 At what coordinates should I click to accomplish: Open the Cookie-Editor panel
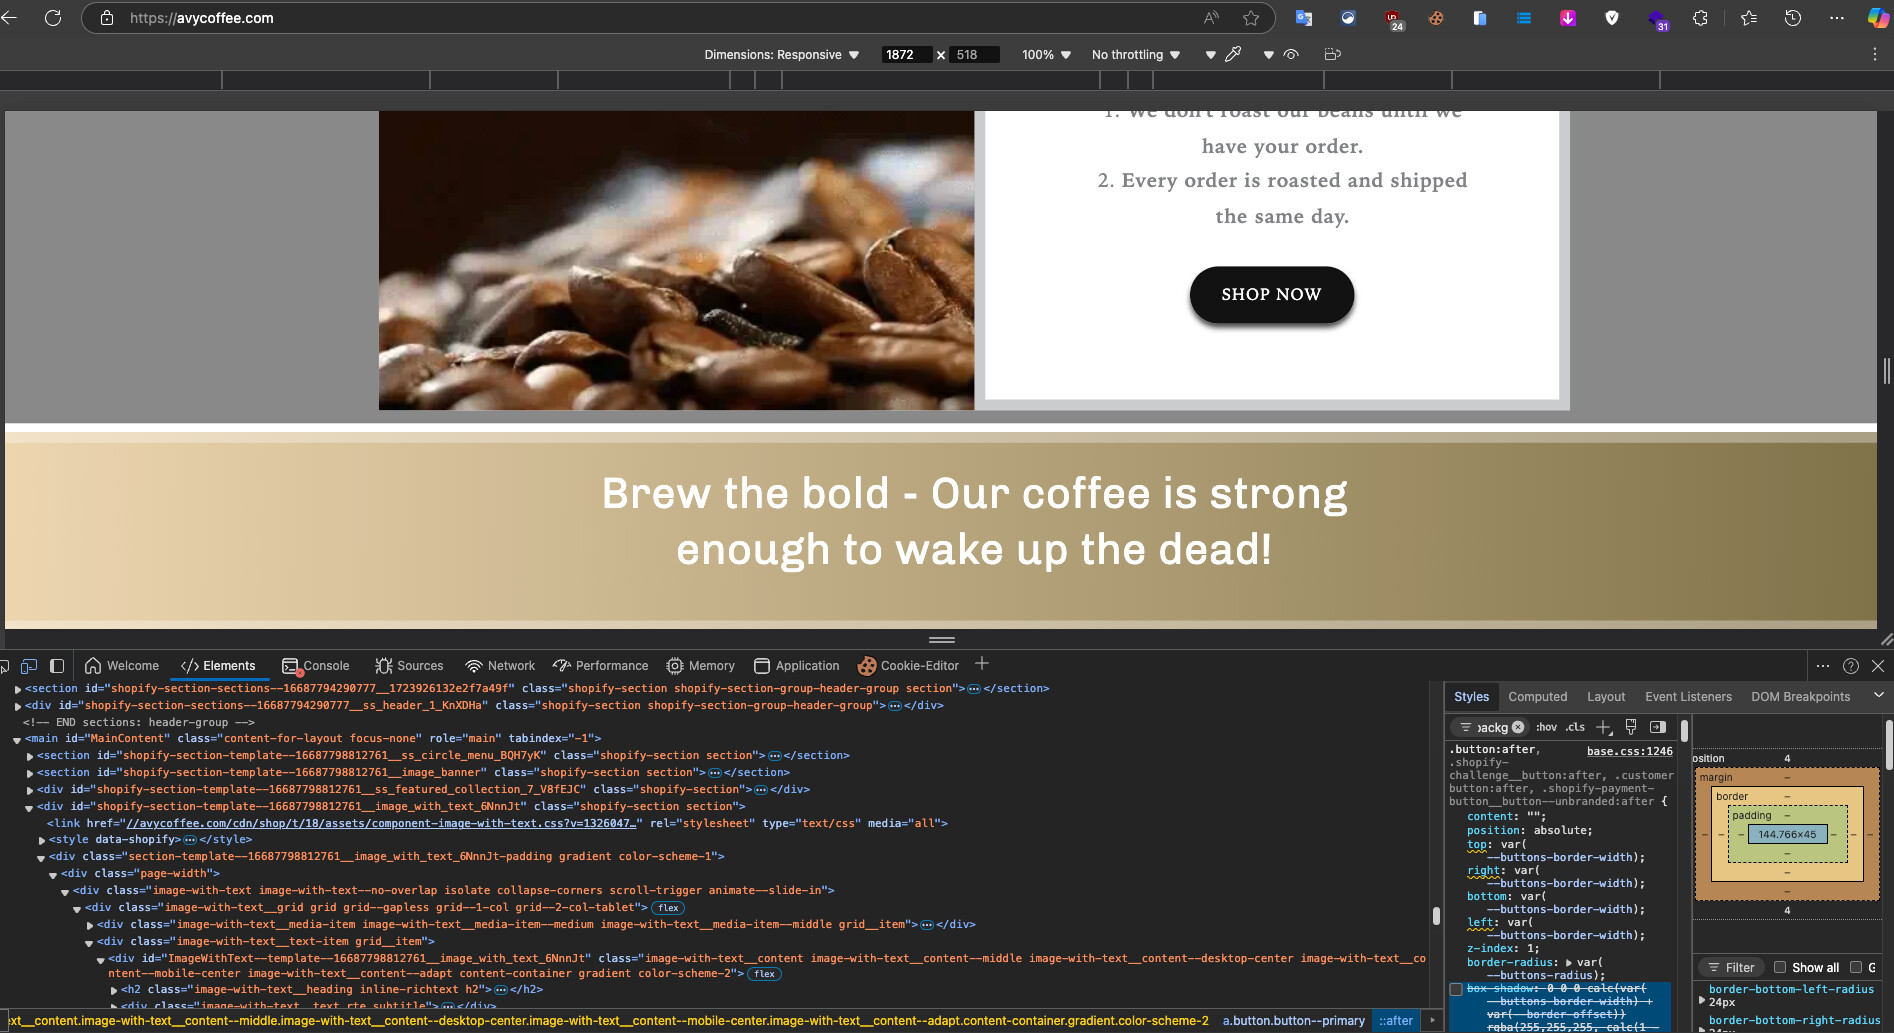click(908, 666)
